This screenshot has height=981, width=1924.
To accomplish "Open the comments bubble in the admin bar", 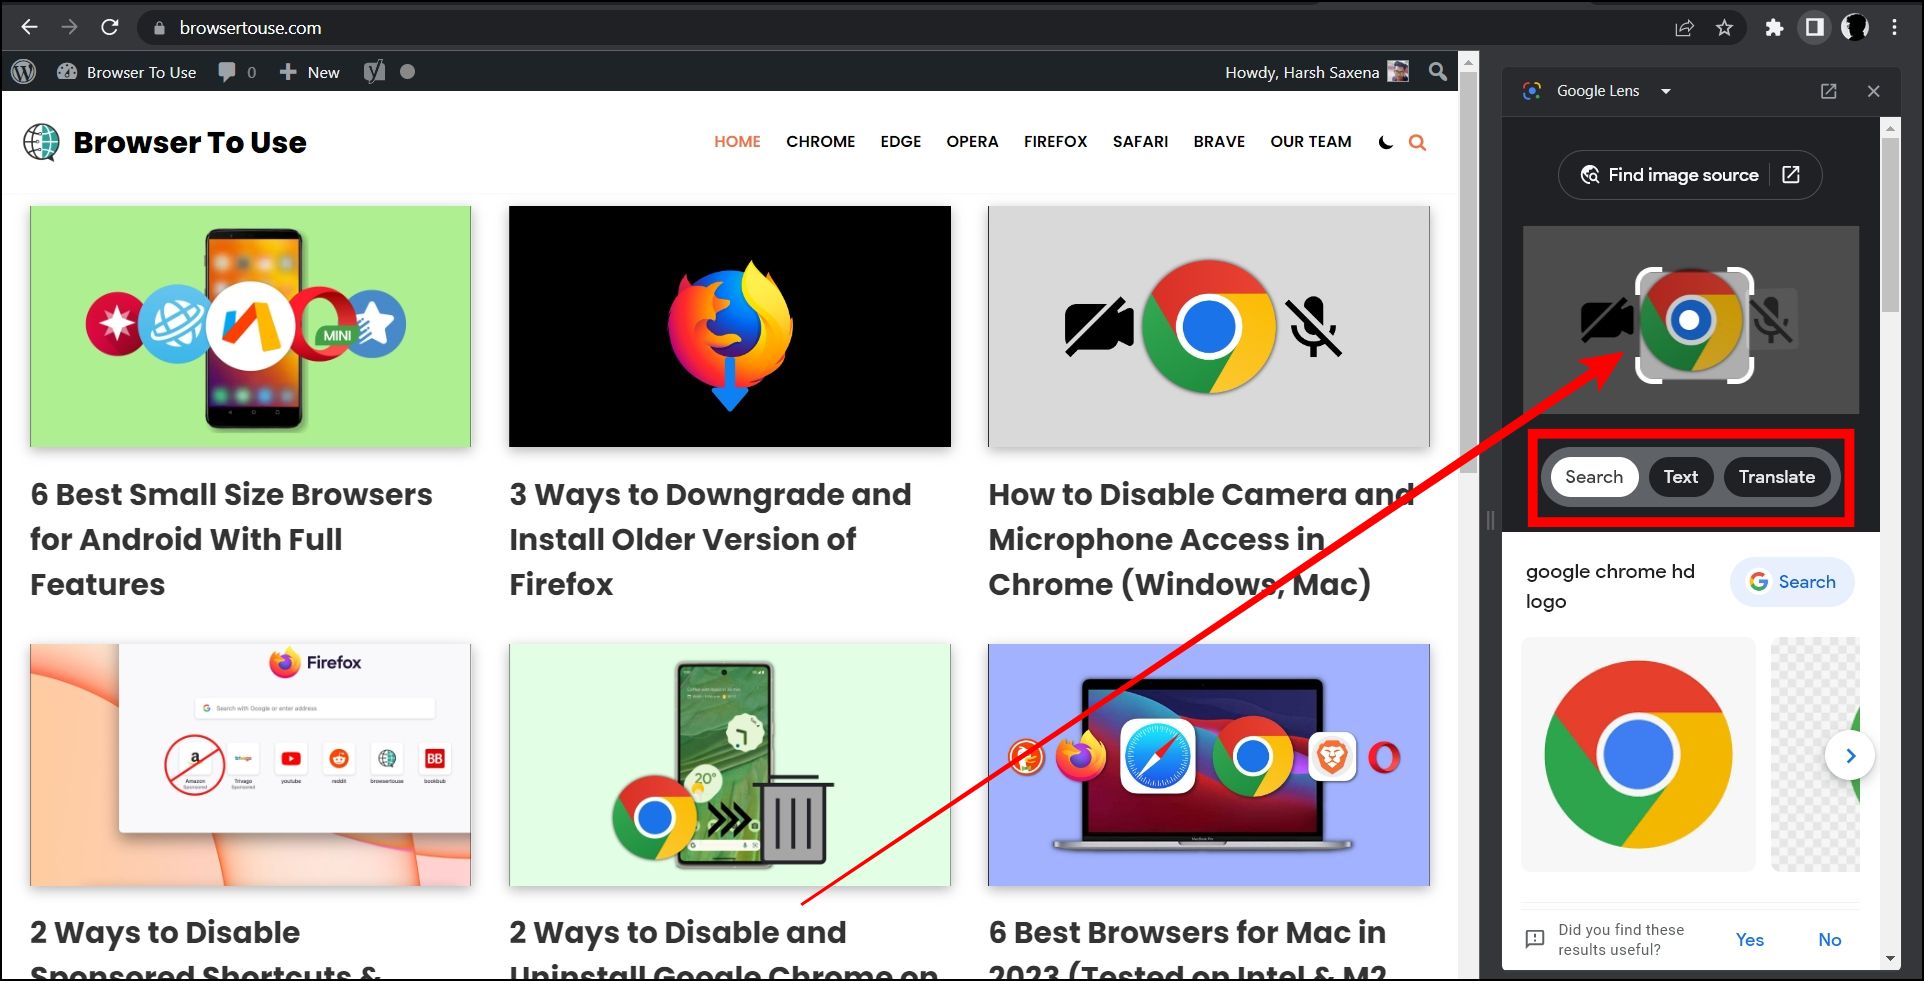I will pos(237,72).
